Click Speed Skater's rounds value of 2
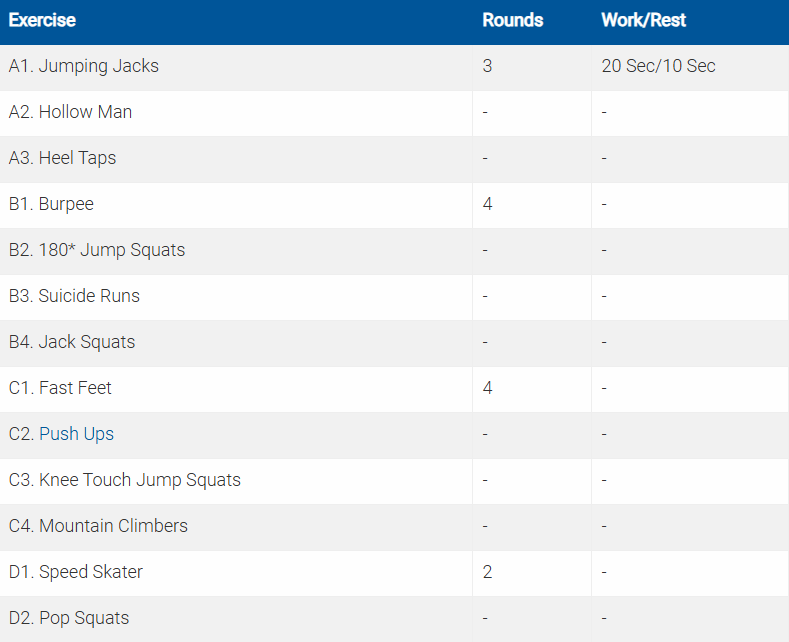Viewport: 789px width, 642px height. (487, 572)
